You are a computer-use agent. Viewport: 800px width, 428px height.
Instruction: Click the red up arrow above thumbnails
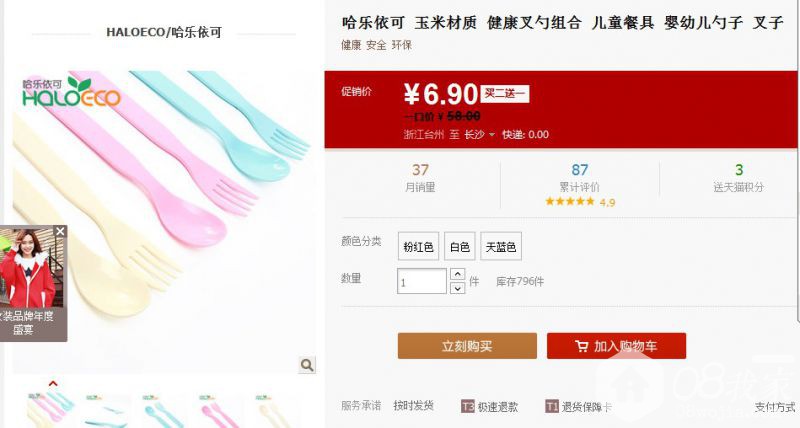pyautogui.click(x=53, y=383)
